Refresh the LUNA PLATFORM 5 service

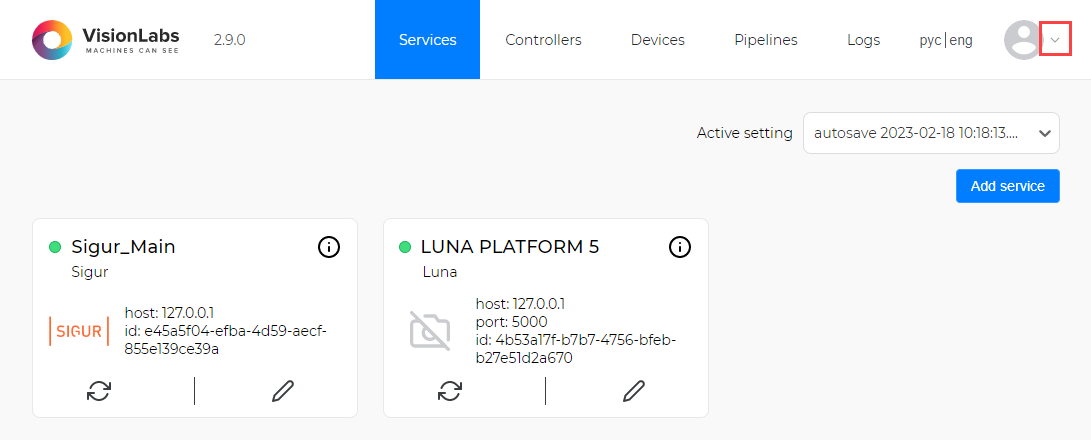coord(449,391)
